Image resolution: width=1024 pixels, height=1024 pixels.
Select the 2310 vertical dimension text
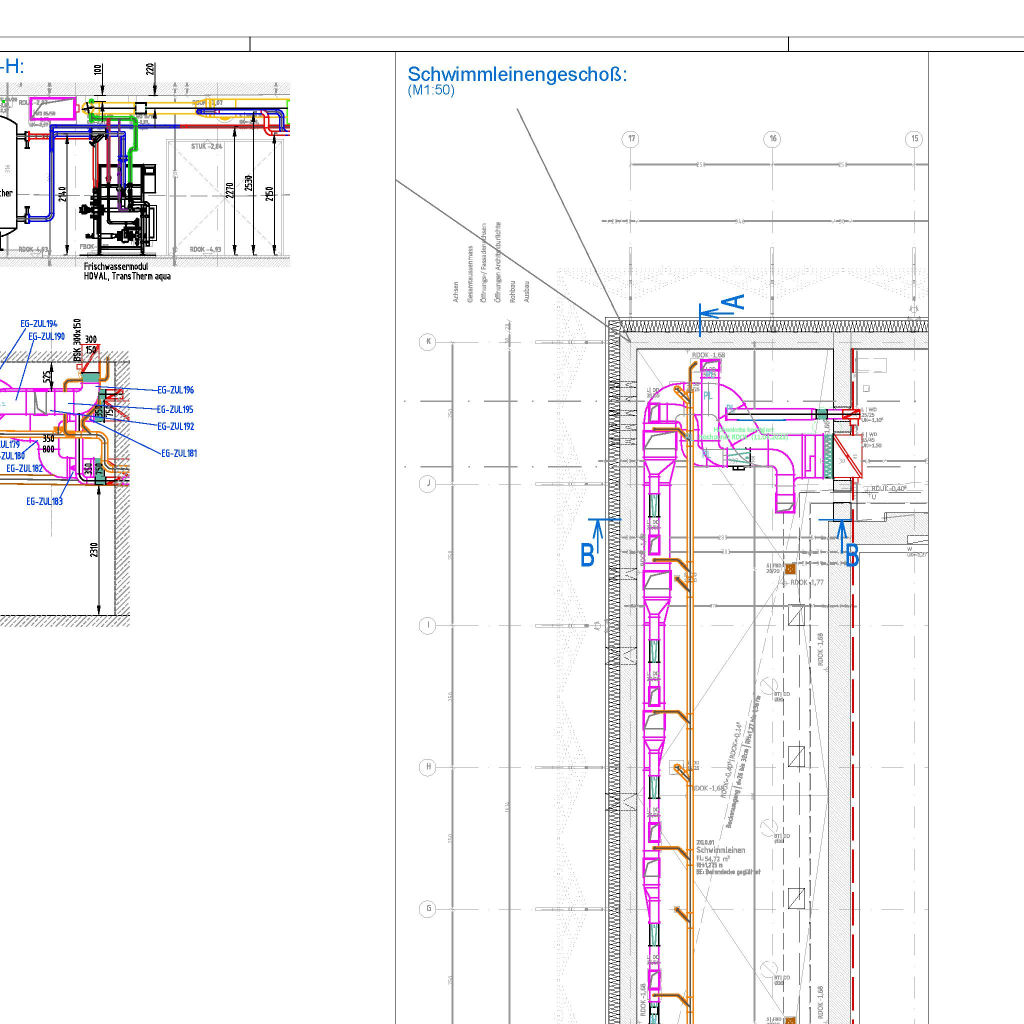[x=93, y=550]
